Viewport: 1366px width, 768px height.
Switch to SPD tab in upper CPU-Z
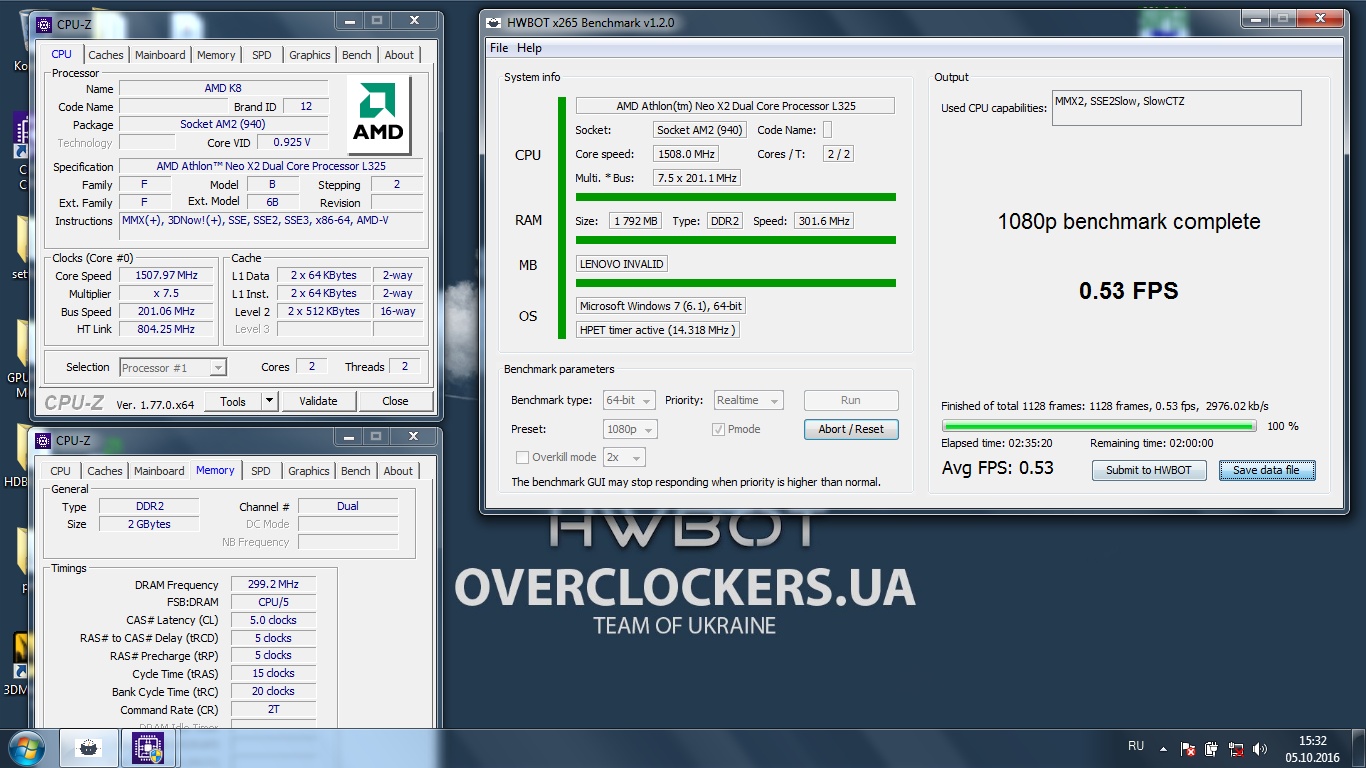click(262, 55)
